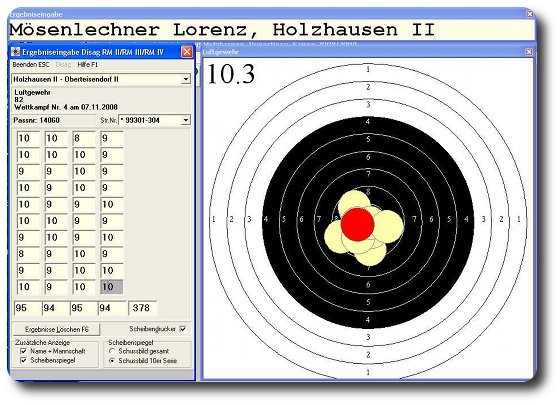Close the Luftgewehr target window

(529, 52)
